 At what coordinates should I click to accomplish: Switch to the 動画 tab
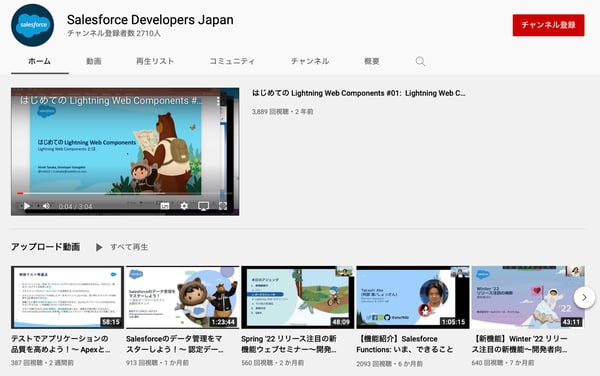pyautogui.click(x=94, y=61)
